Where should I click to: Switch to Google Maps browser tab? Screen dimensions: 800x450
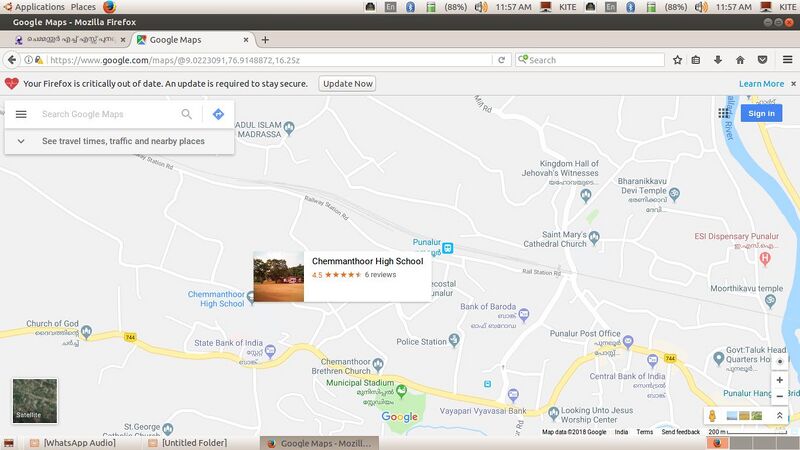(x=193, y=40)
